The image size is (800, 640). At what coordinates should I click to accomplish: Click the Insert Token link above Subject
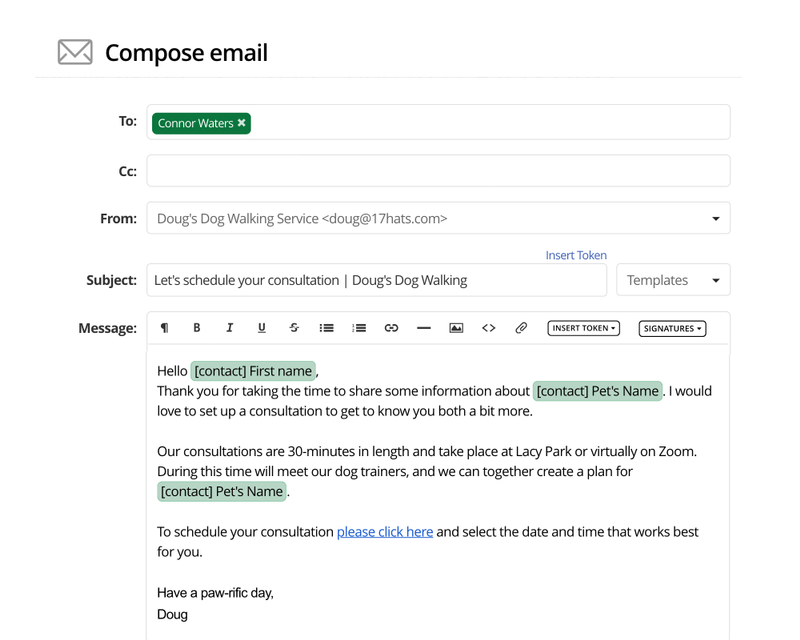(576, 255)
